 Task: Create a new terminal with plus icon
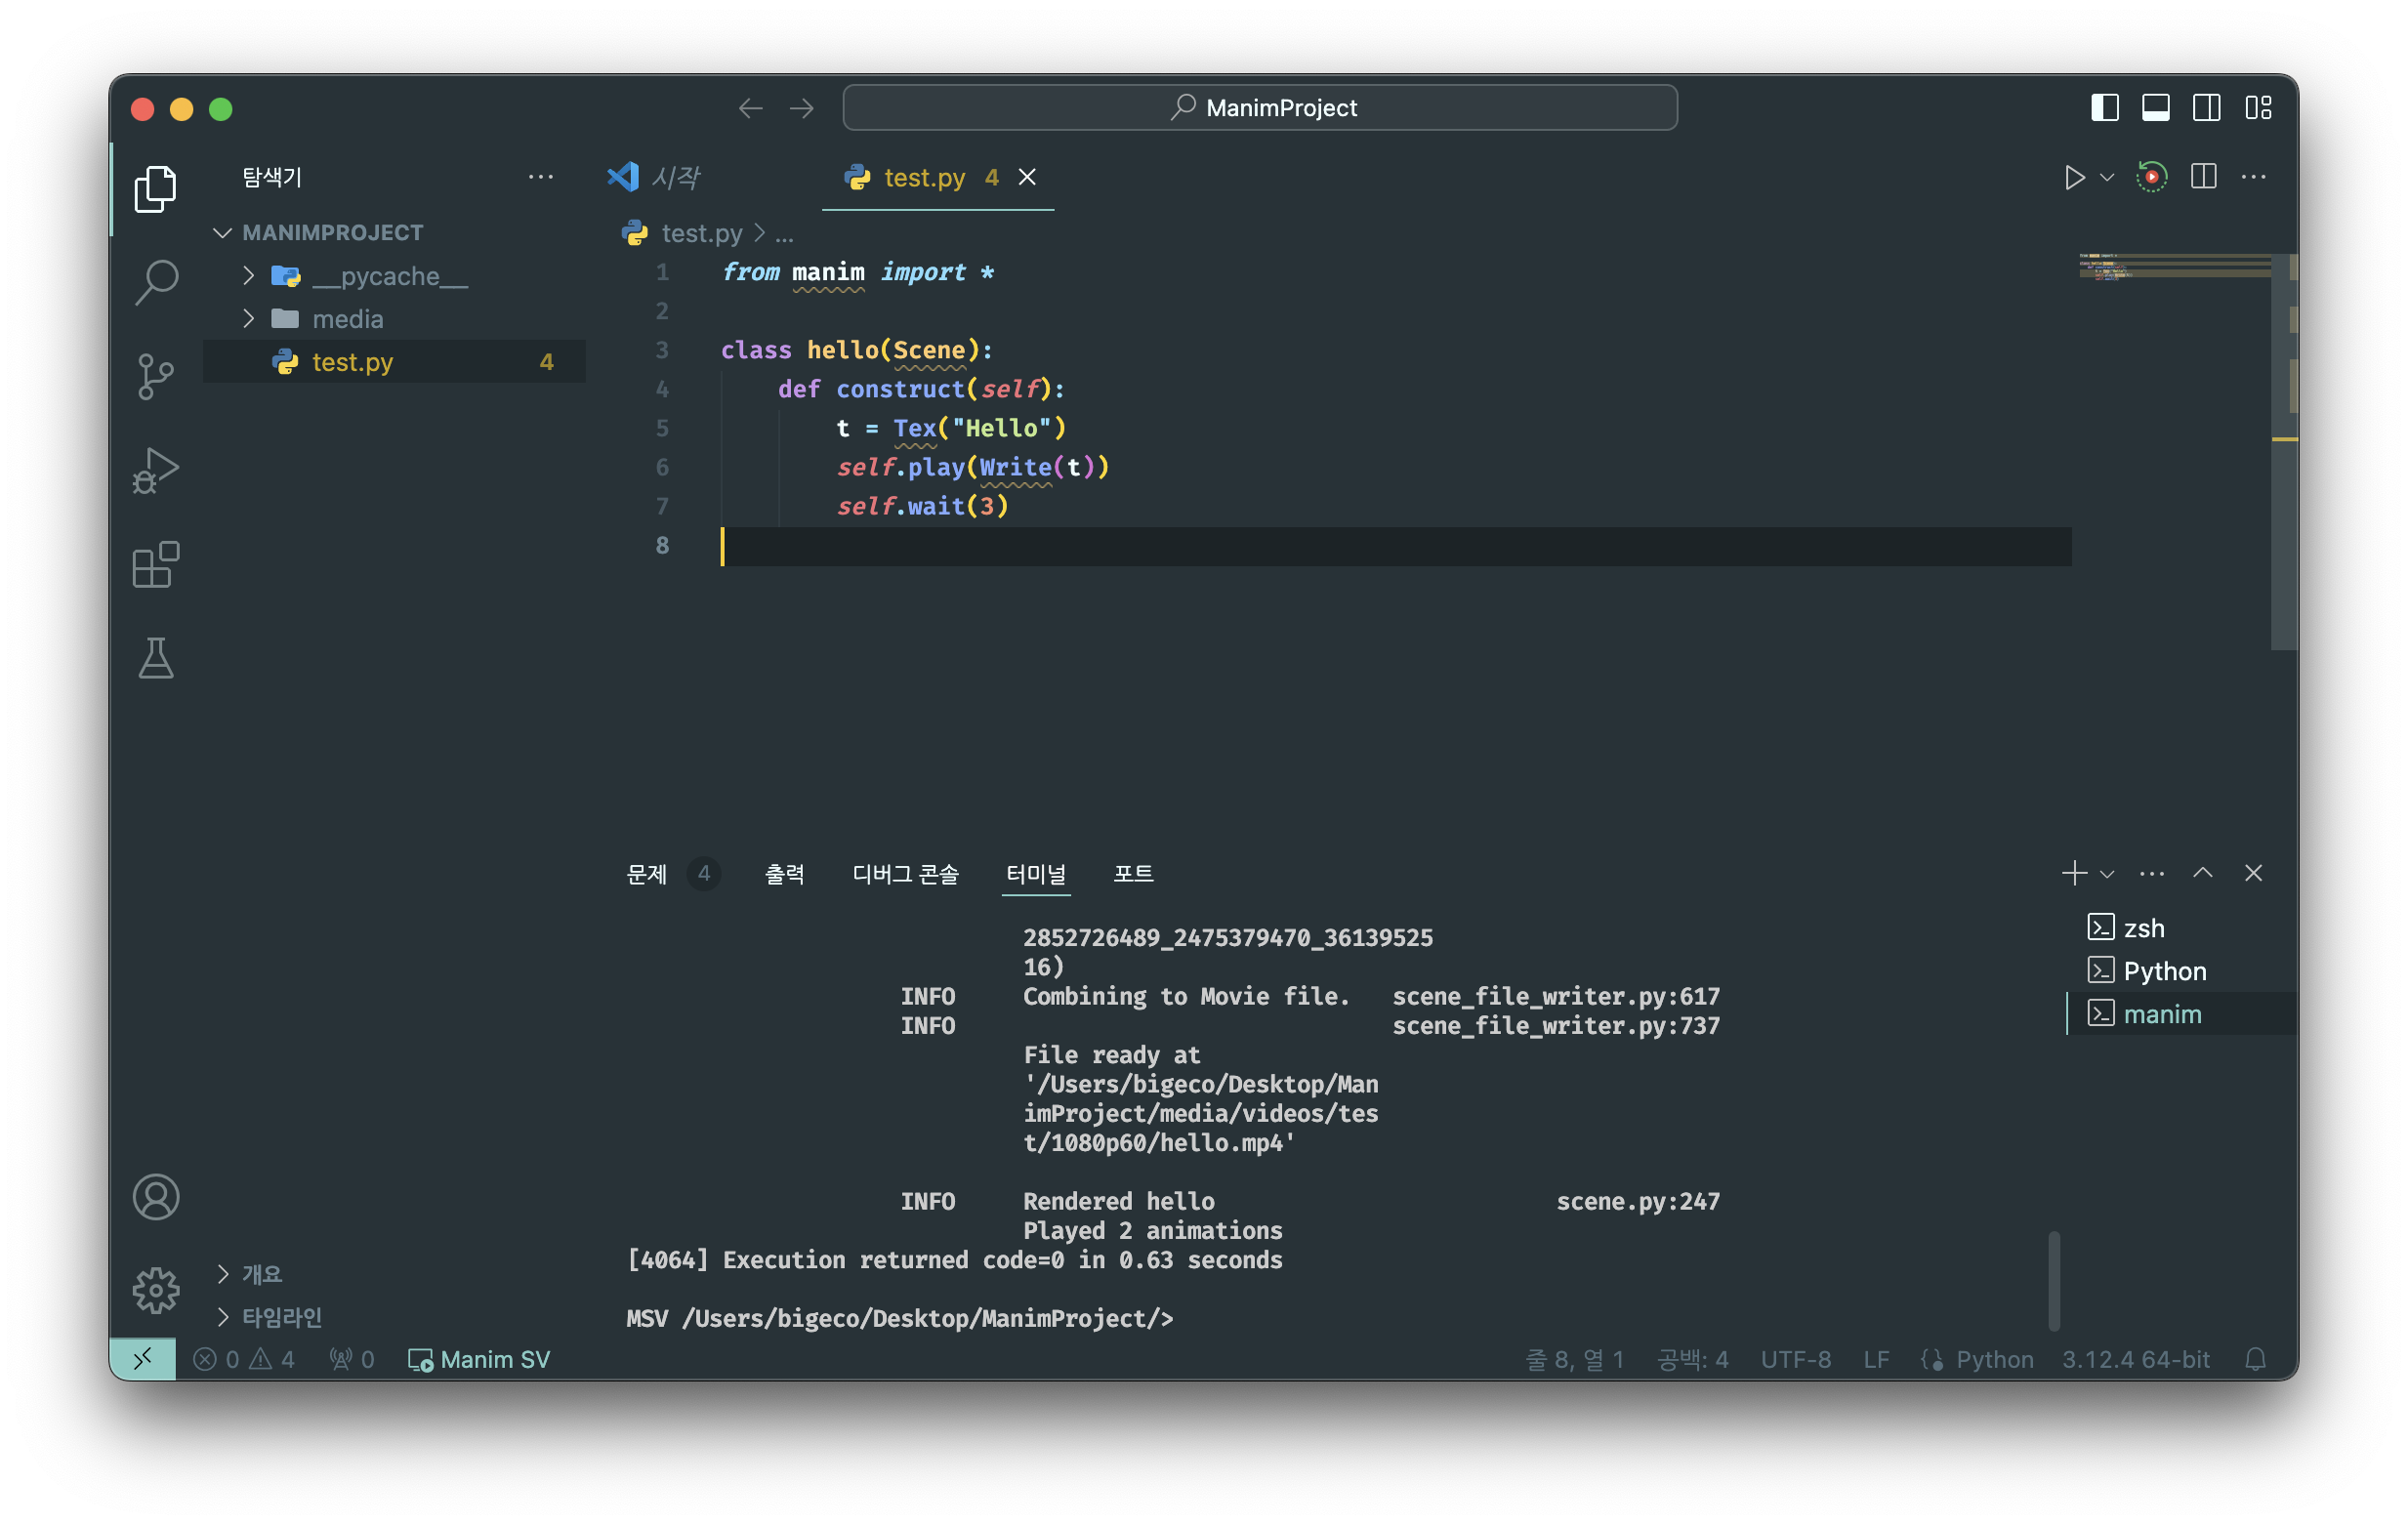(x=2074, y=873)
